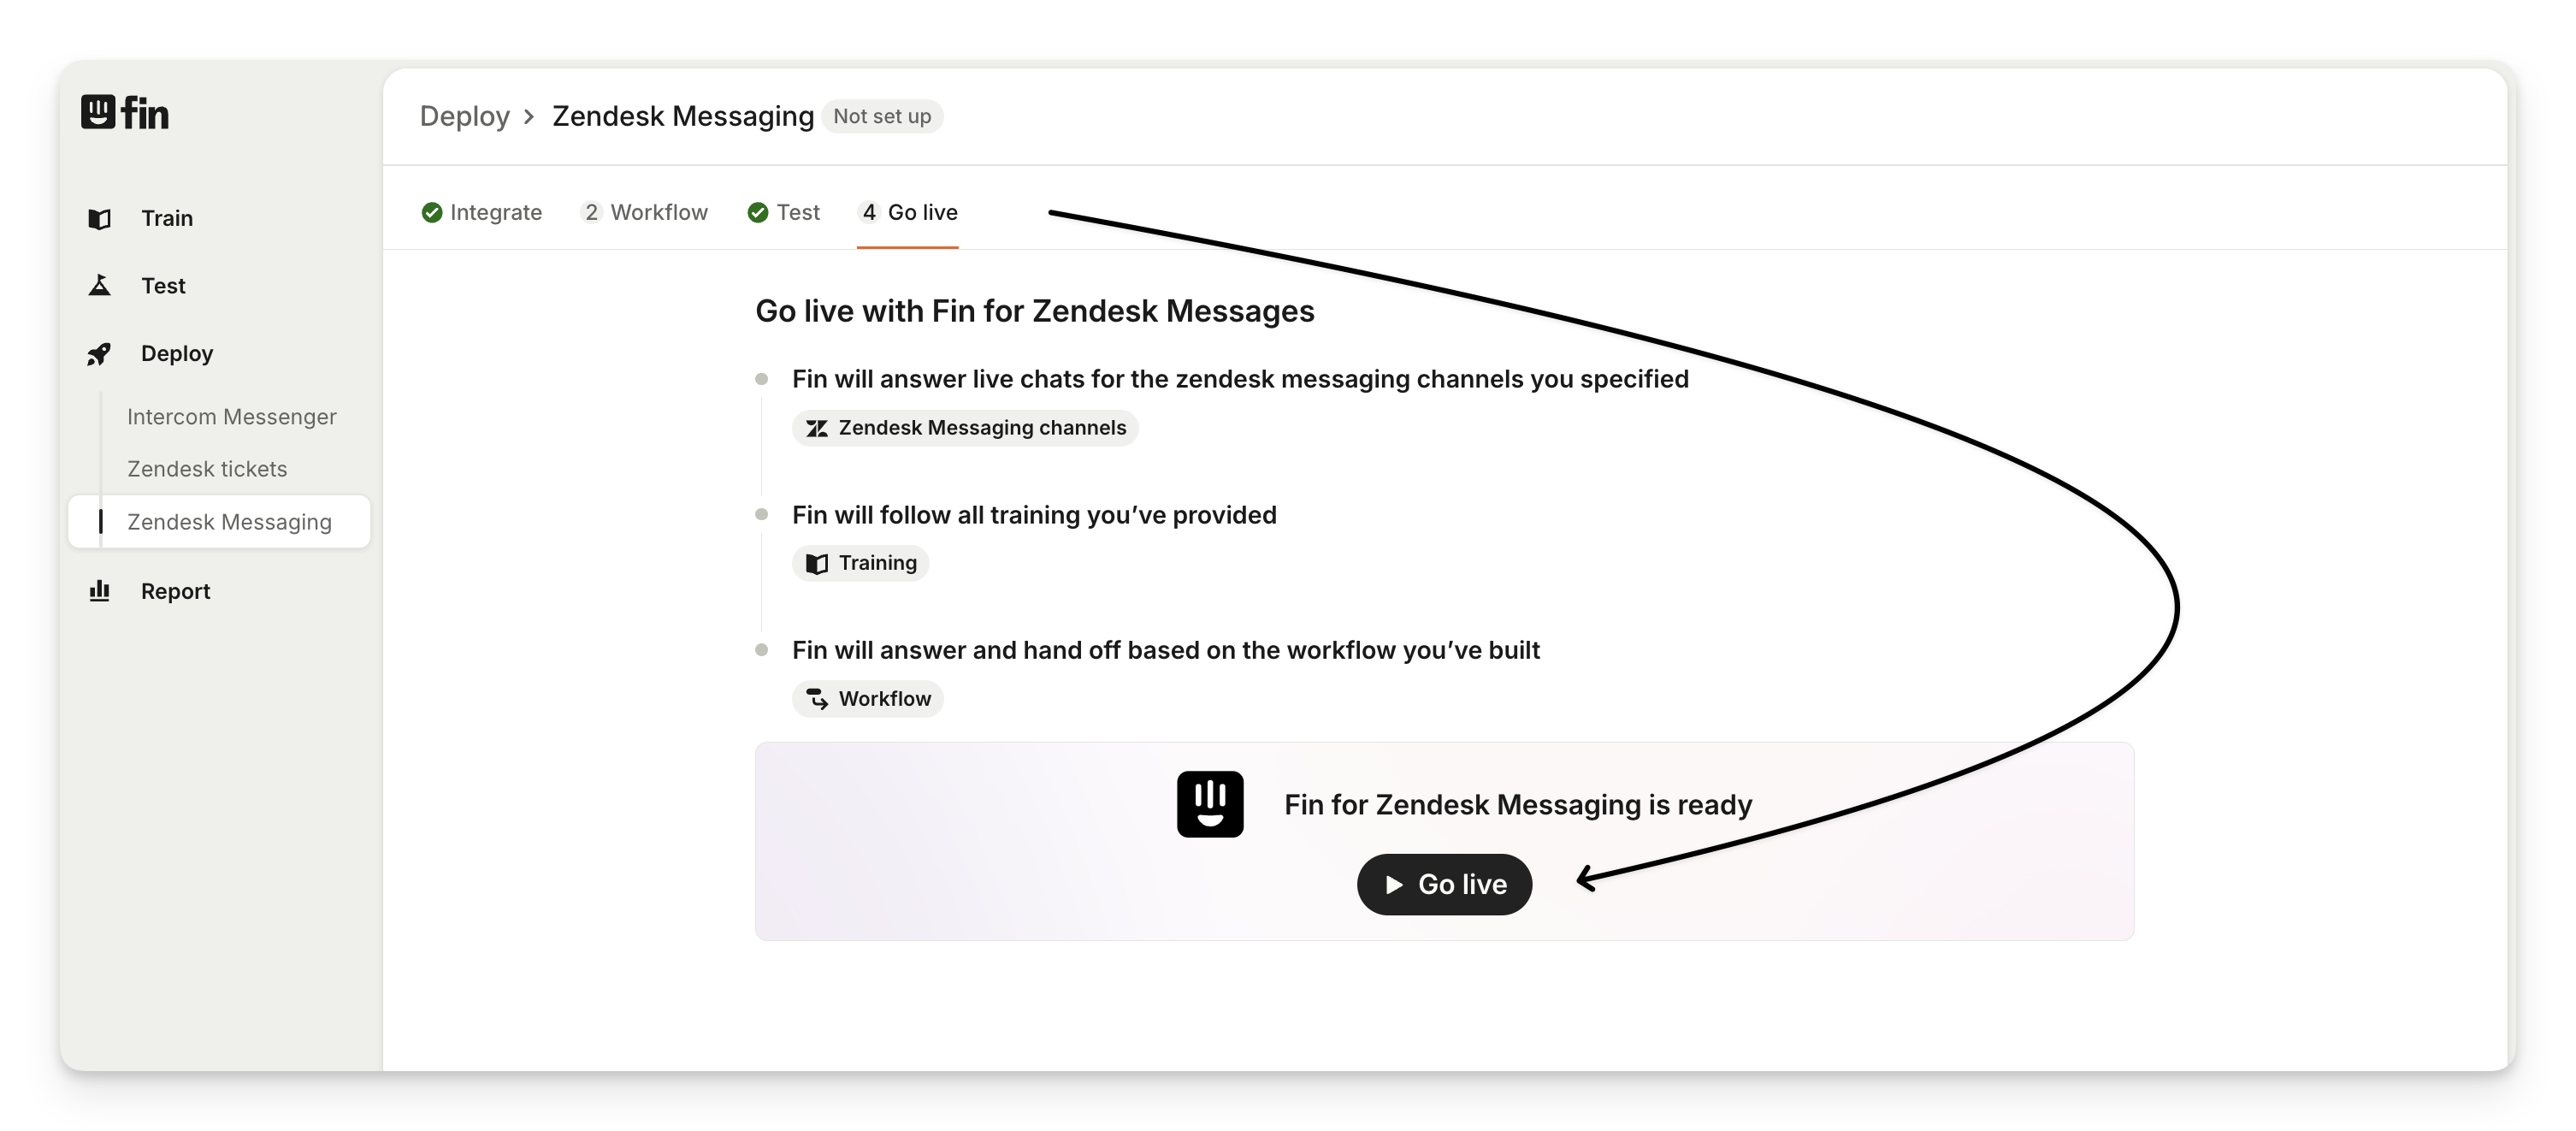Click the Zendesk logo in the channels chip

(817, 428)
